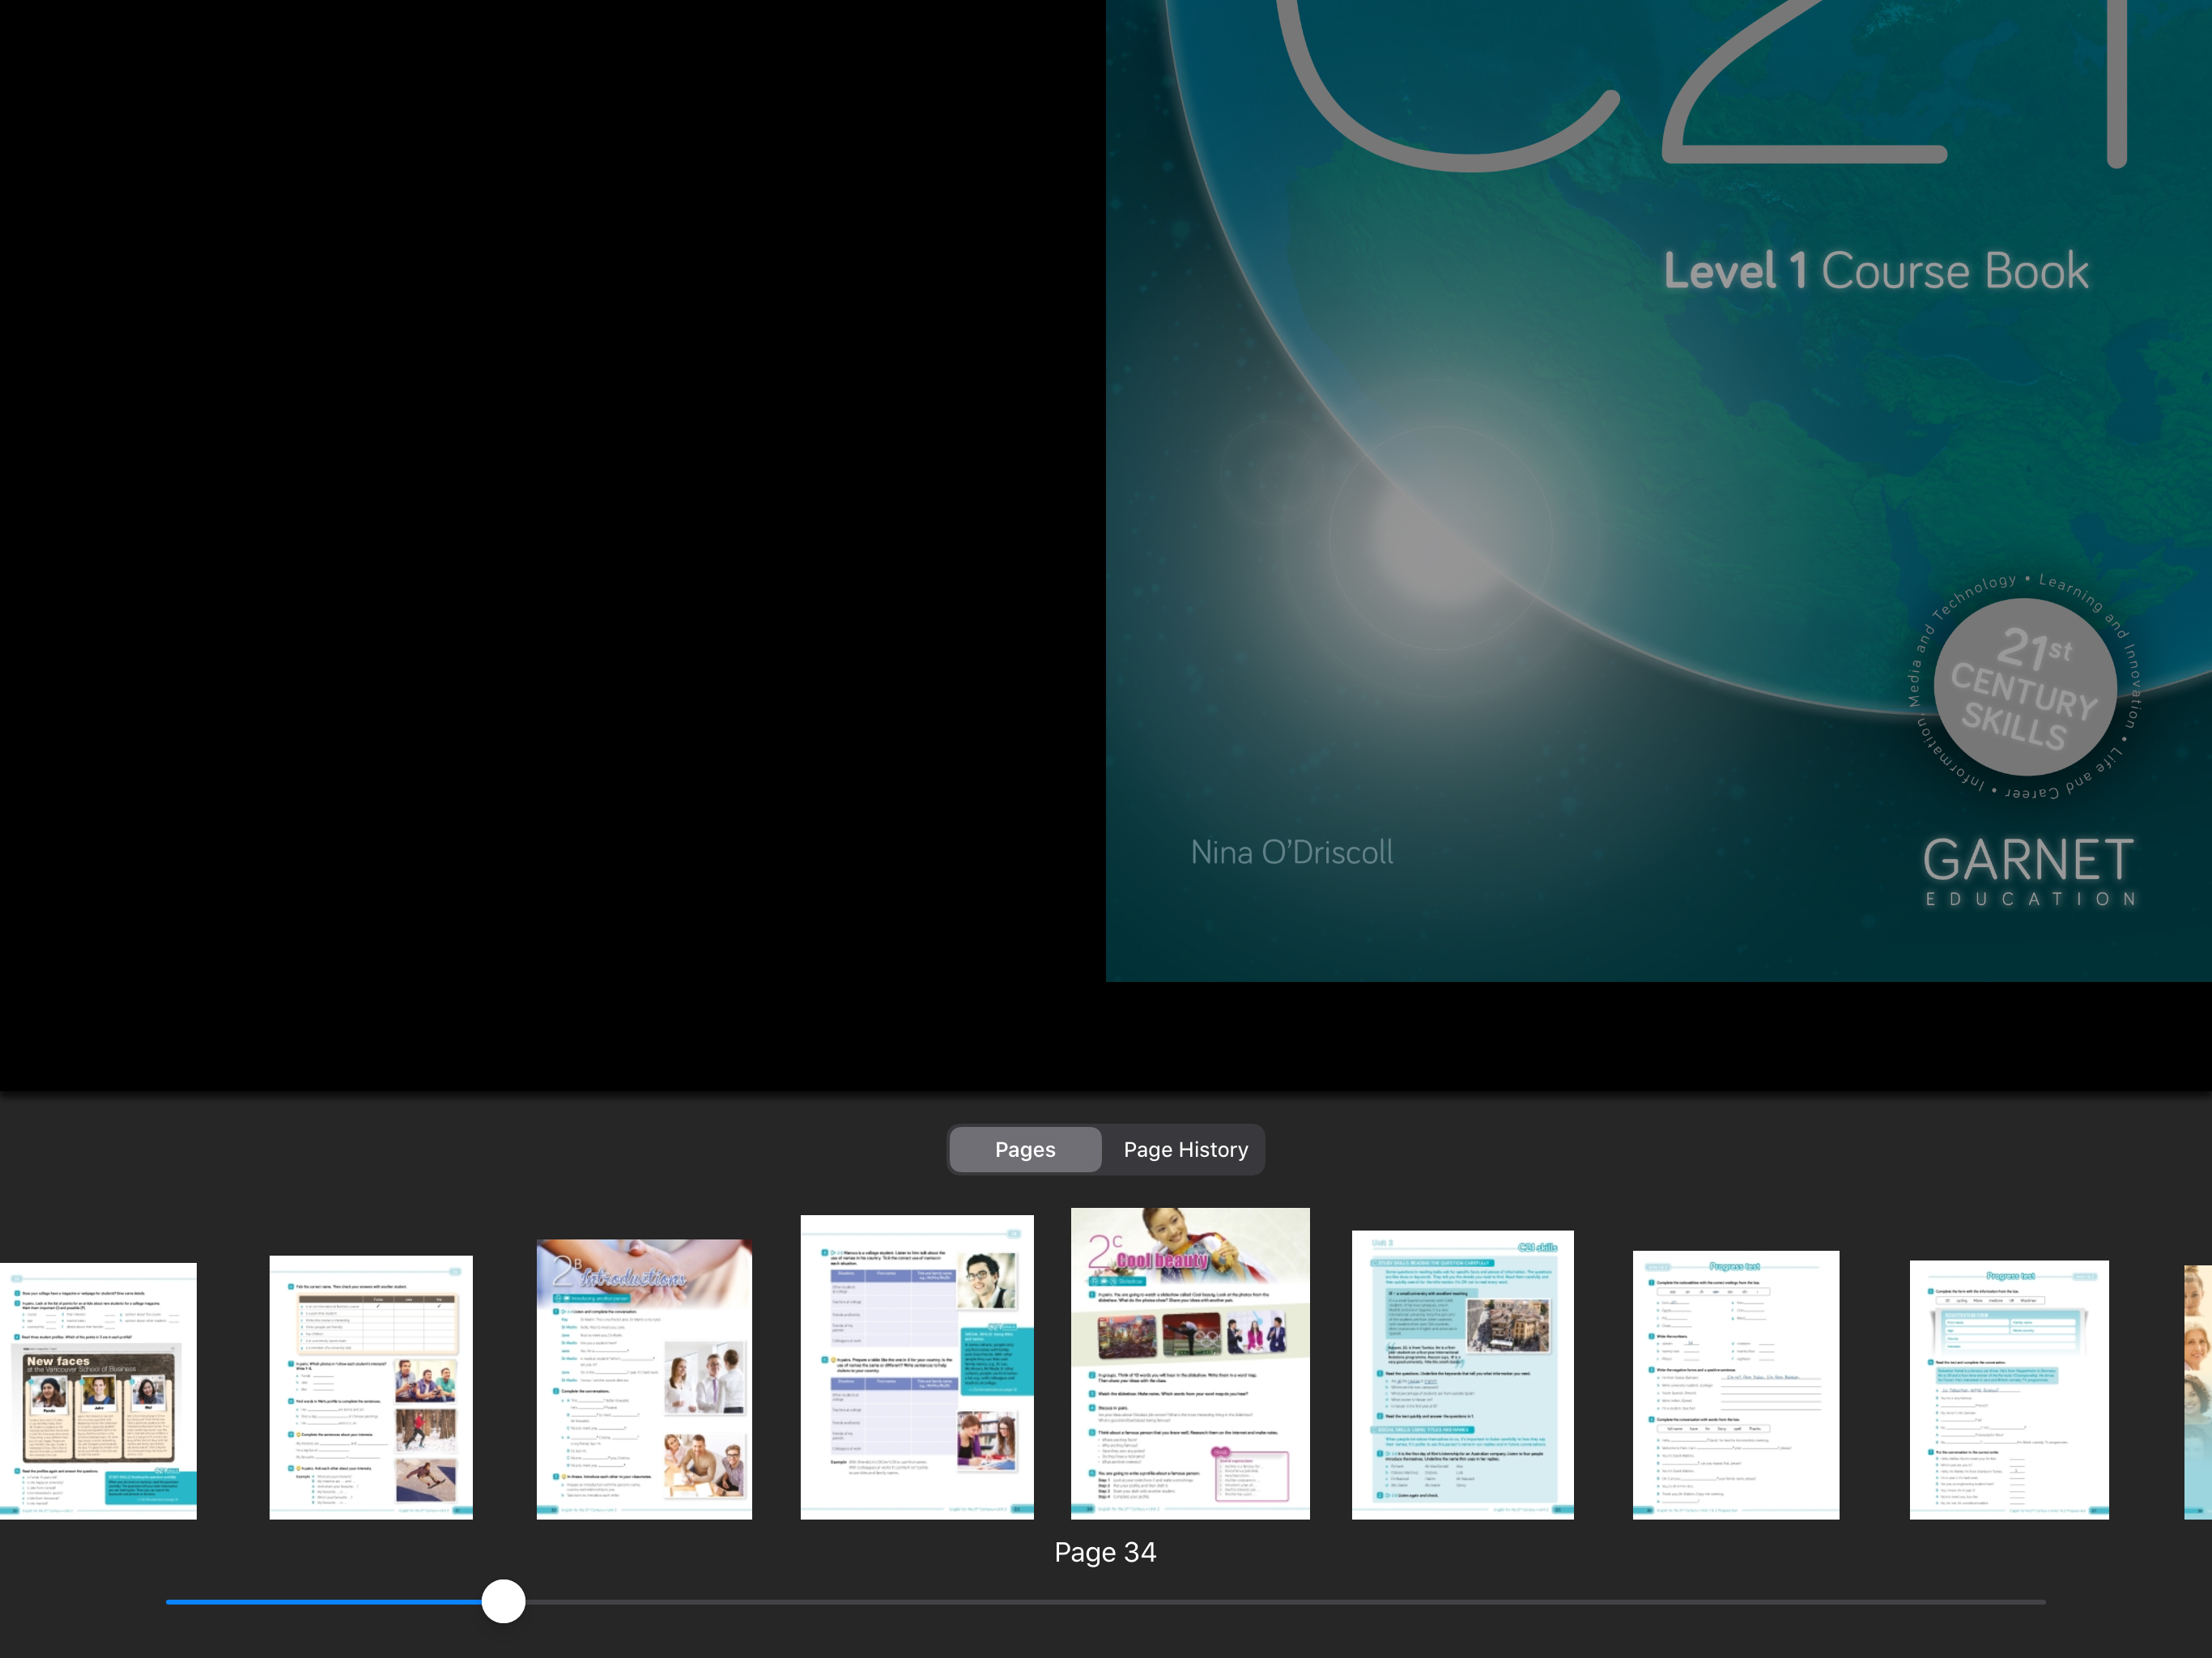
Task: Tap the 21st Century Skills badge
Action: pyautogui.click(x=2025, y=689)
